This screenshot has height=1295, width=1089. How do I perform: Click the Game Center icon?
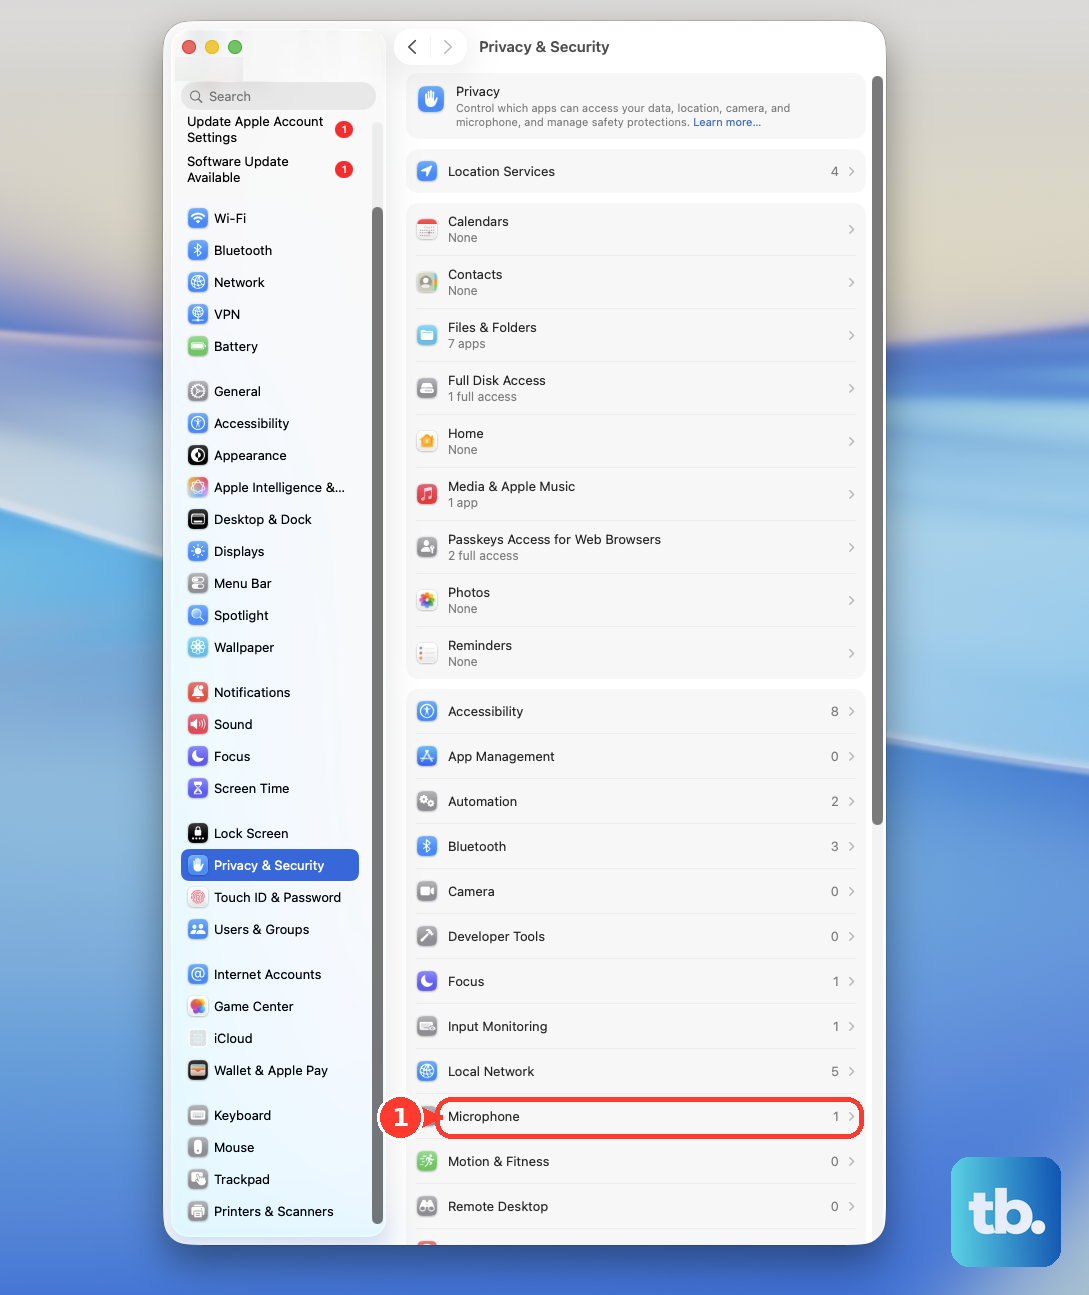[198, 1006]
